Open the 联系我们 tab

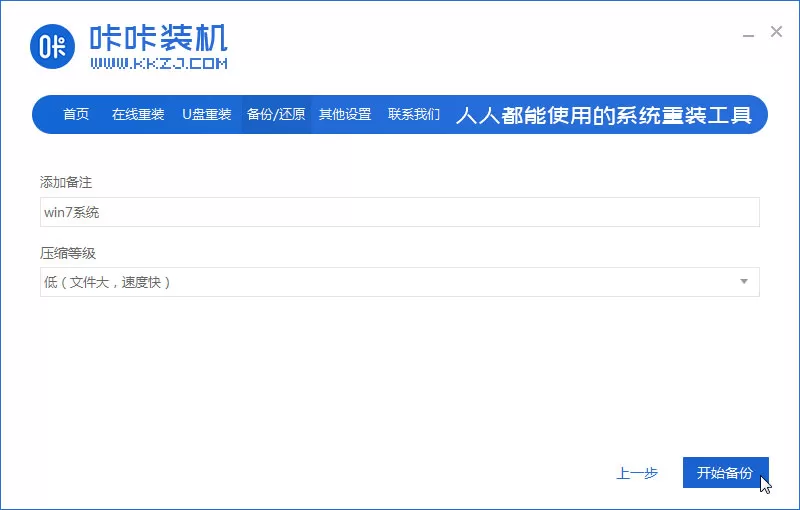[414, 114]
